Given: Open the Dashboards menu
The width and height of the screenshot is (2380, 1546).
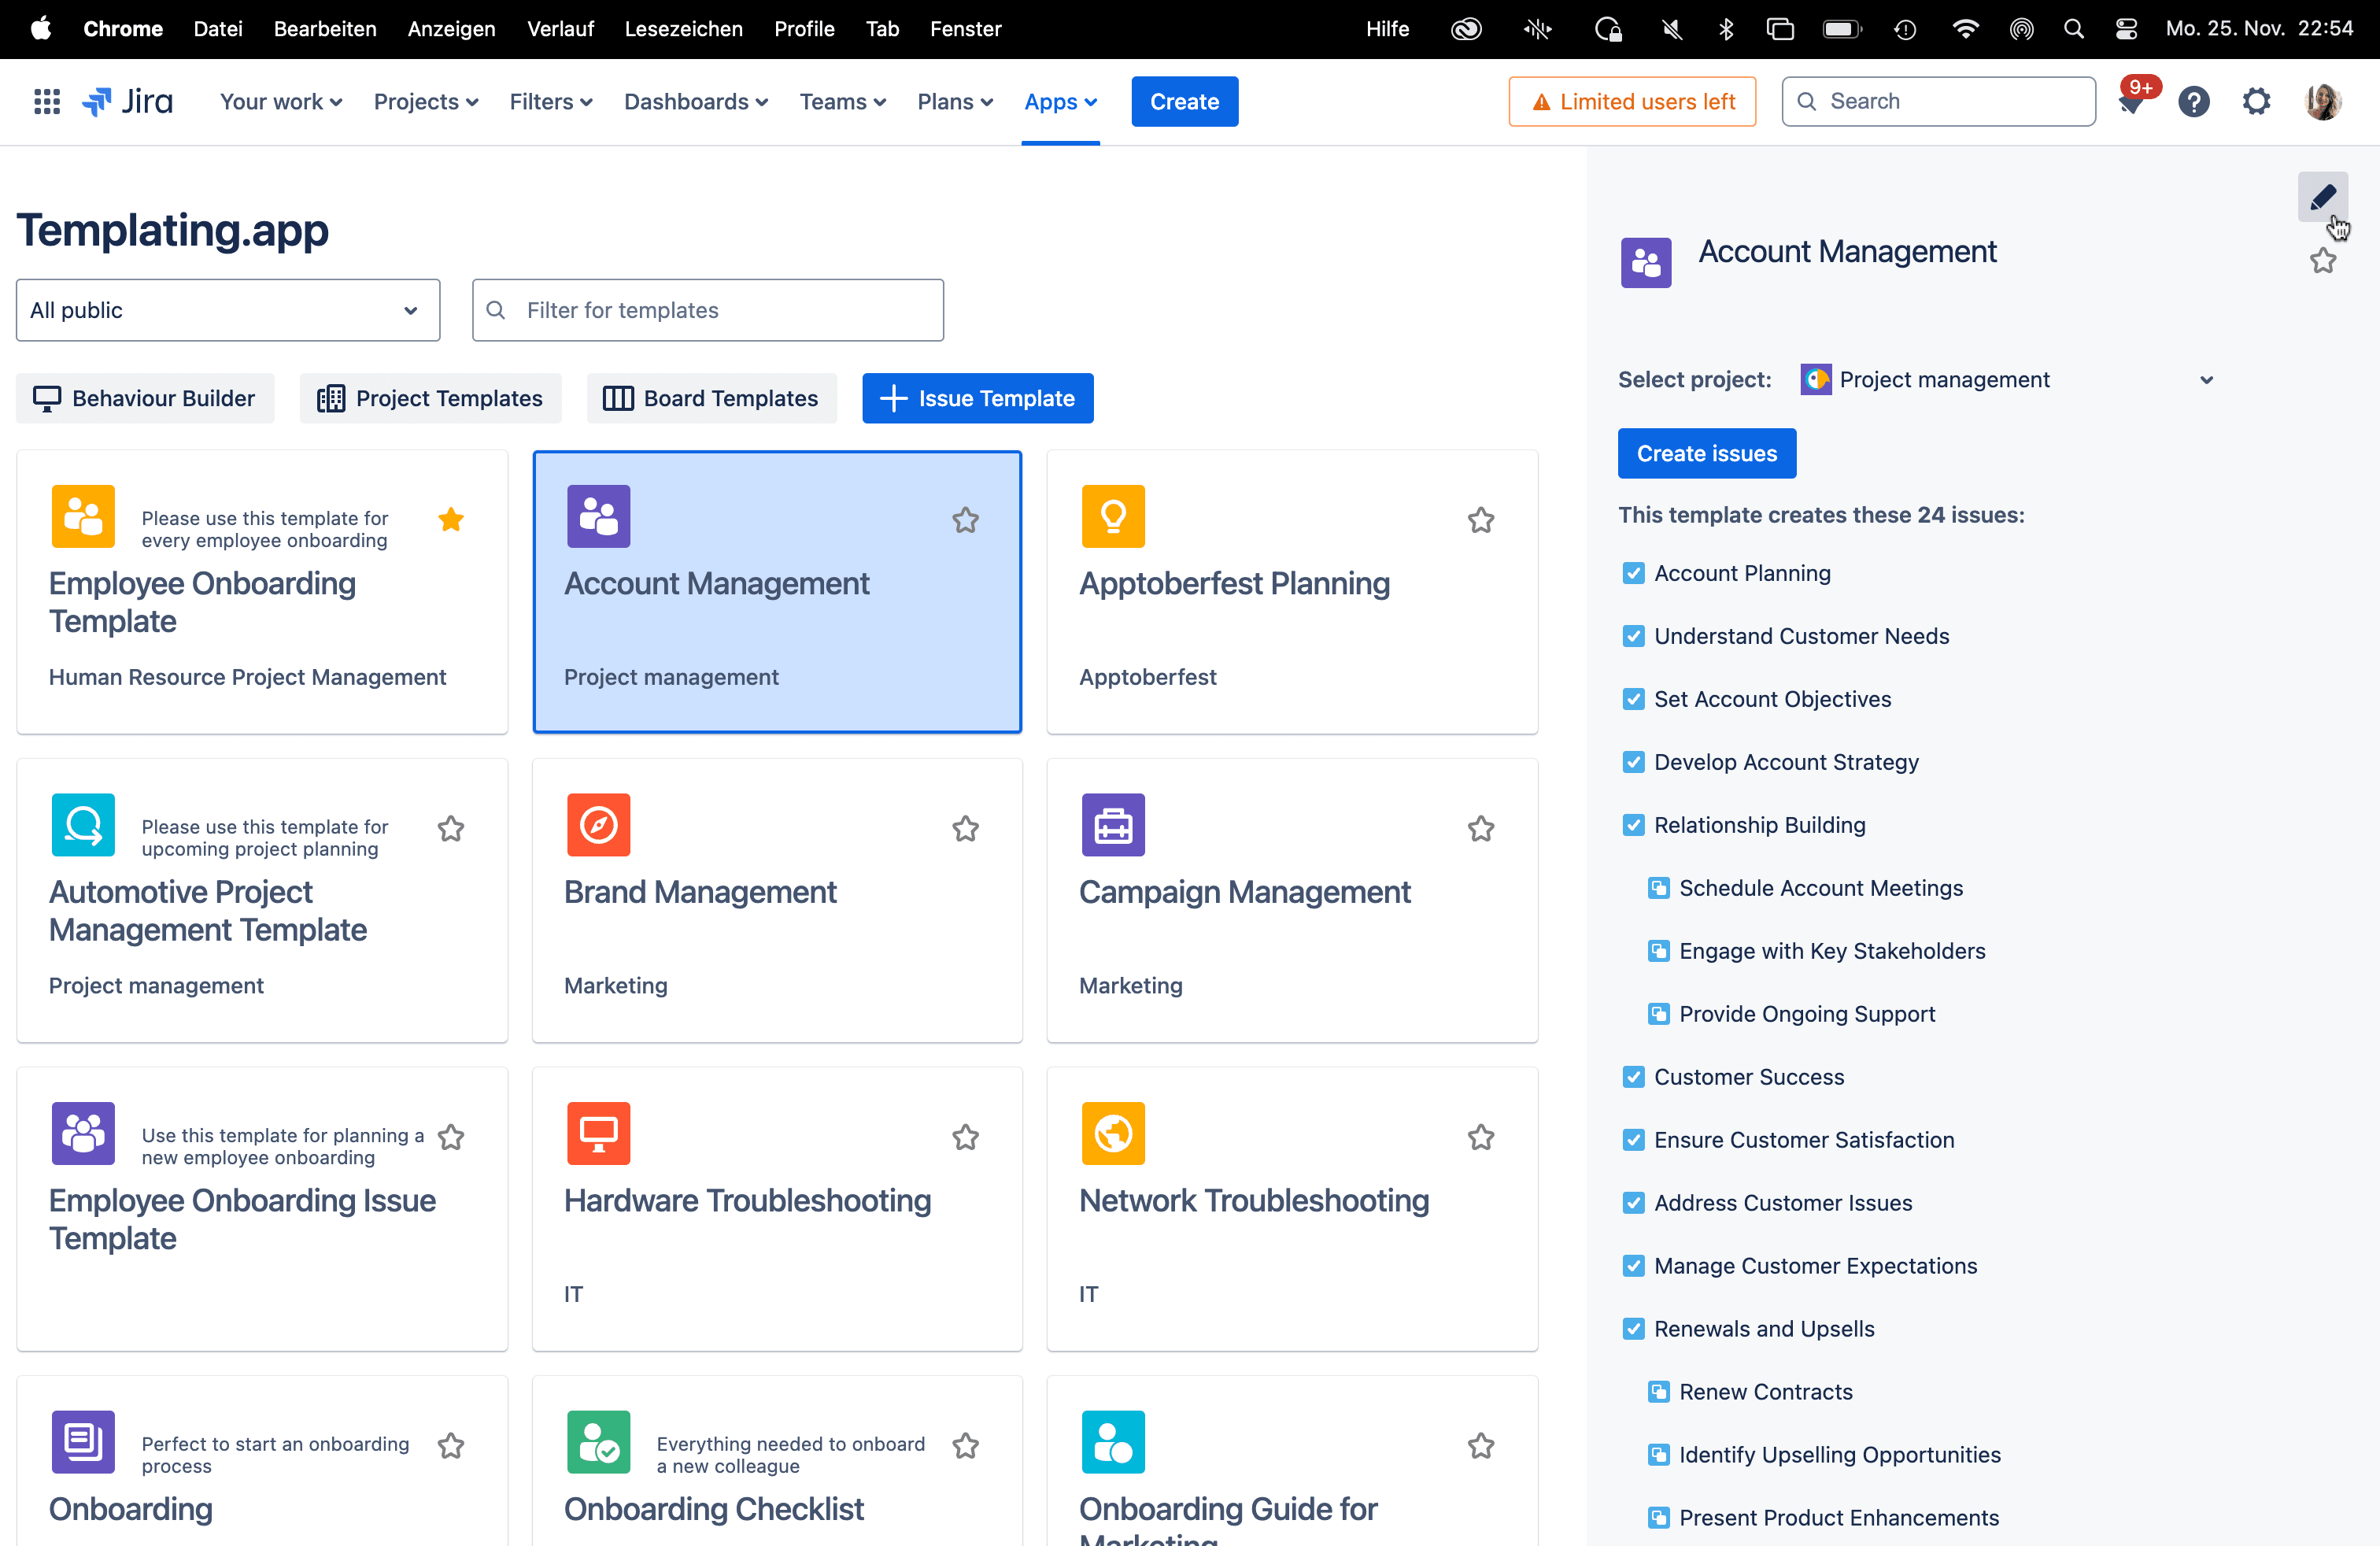Looking at the screenshot, I should click(695, 101).
